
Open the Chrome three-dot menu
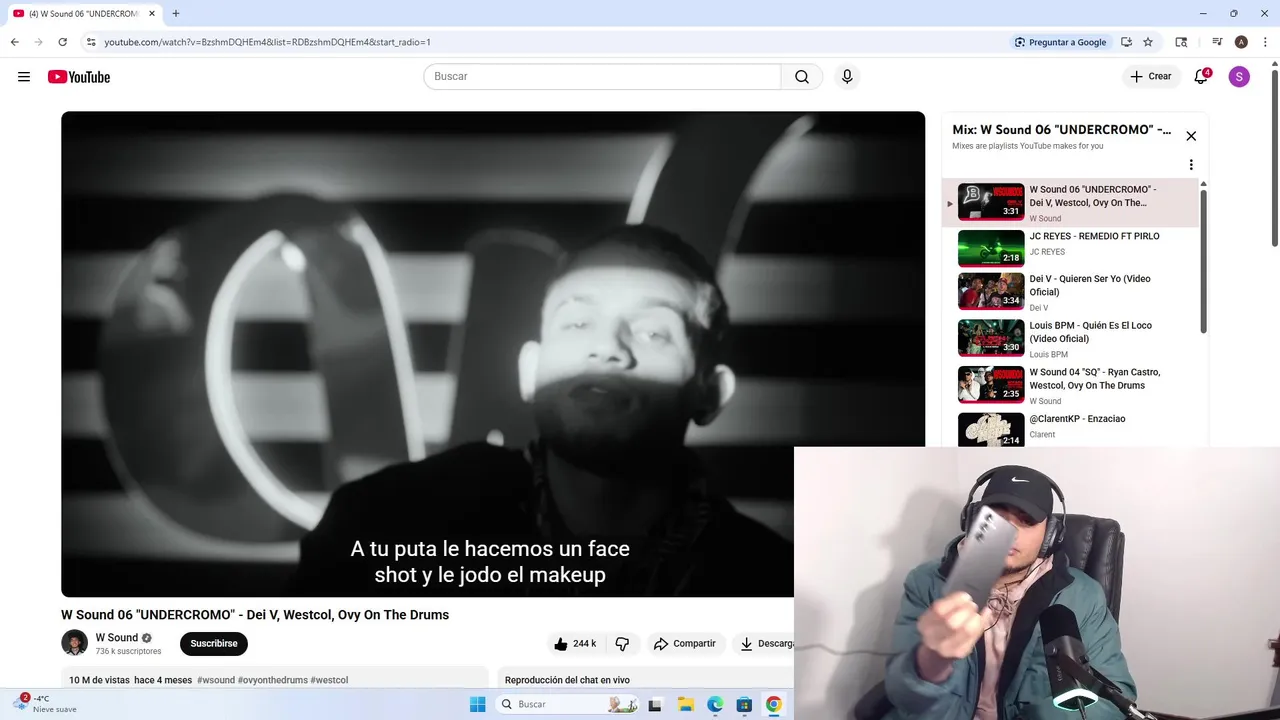[x=1264, y=42]
